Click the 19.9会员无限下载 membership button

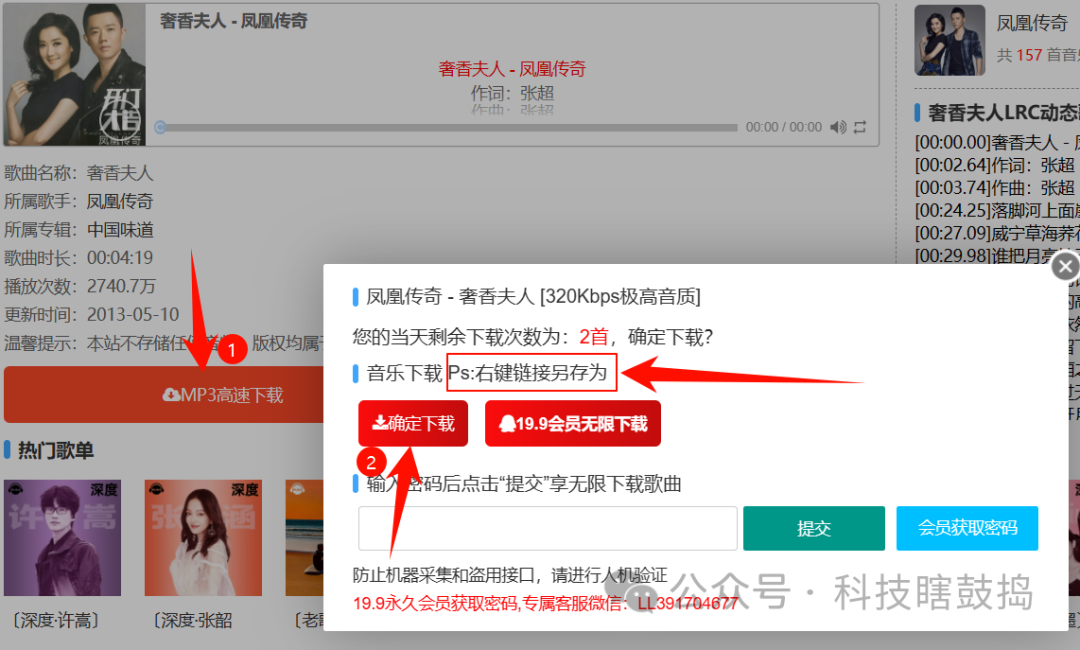click(x=573, y=423)
